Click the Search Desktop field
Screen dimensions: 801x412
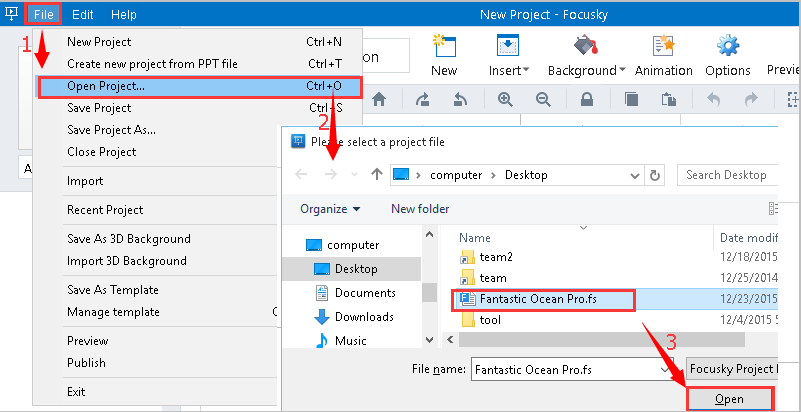pos(727,175)
